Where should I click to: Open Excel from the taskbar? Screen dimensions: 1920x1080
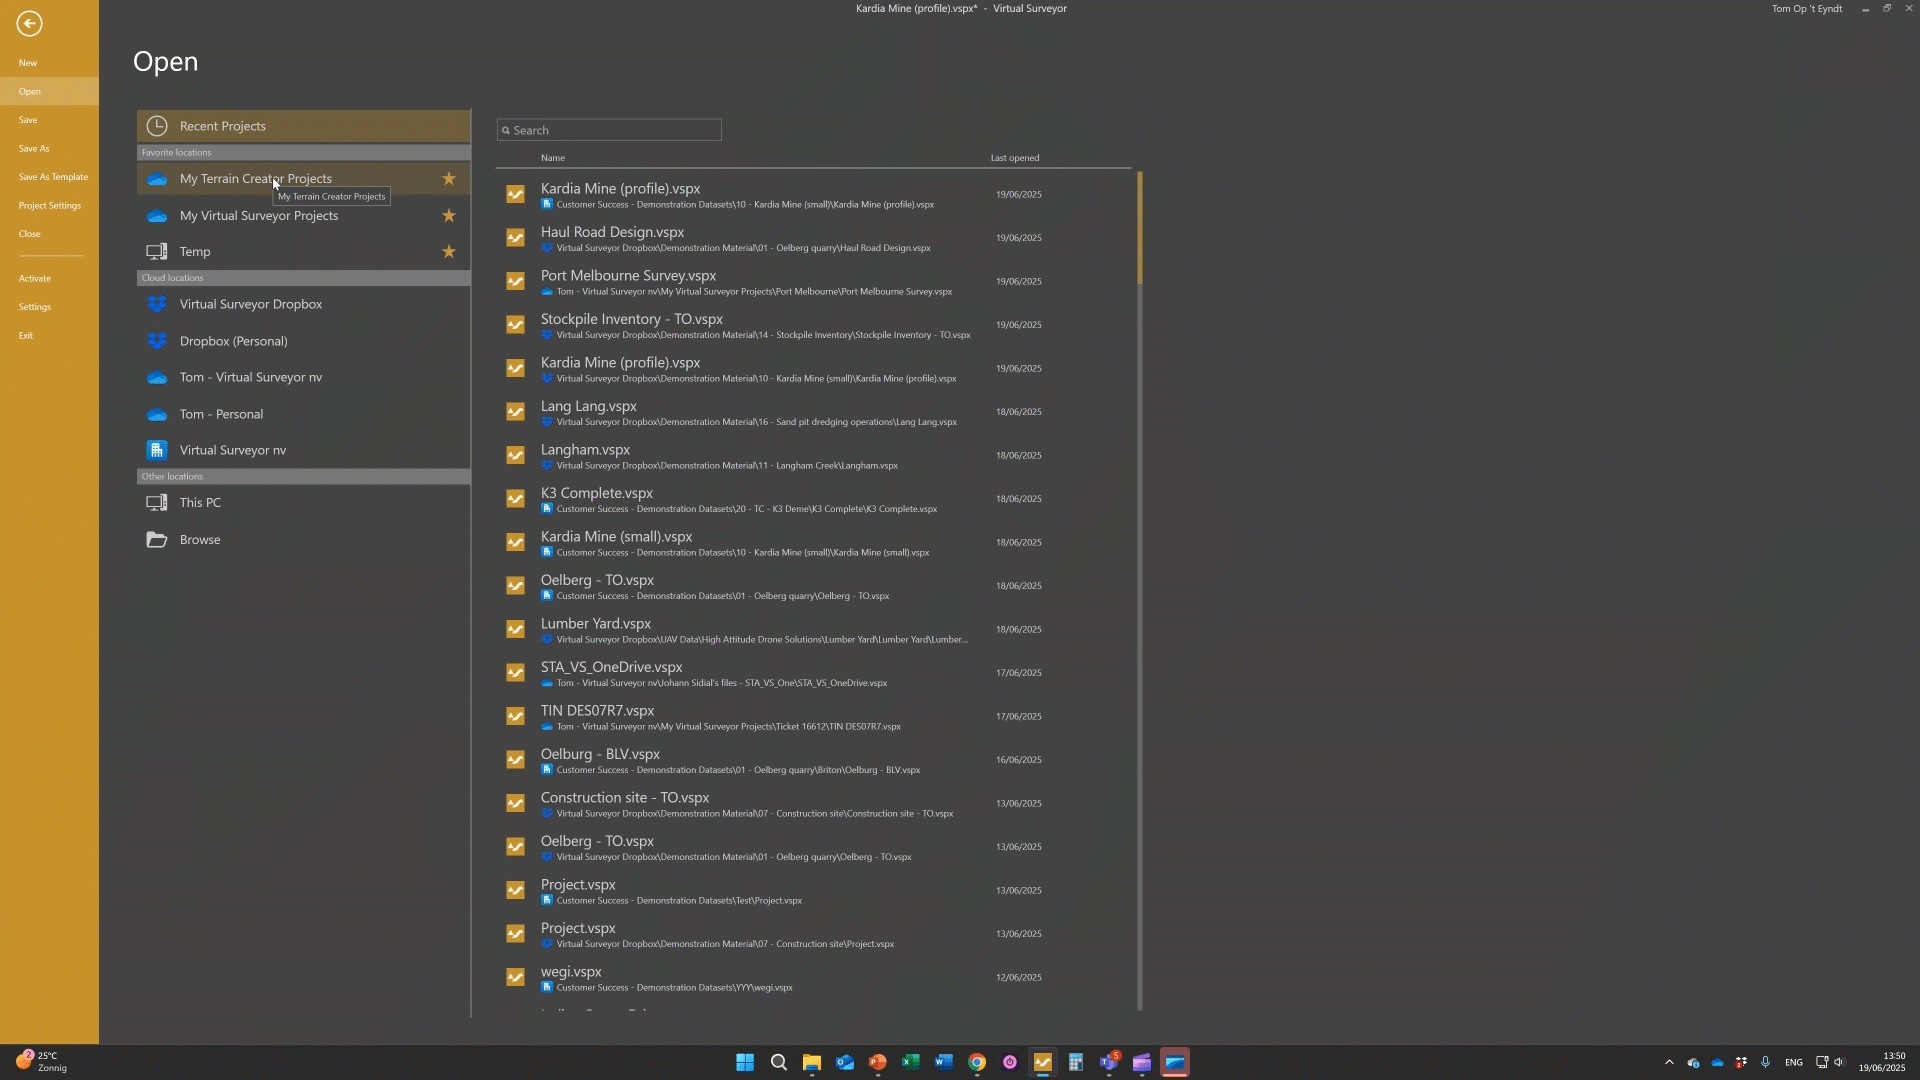(910, 1062)
